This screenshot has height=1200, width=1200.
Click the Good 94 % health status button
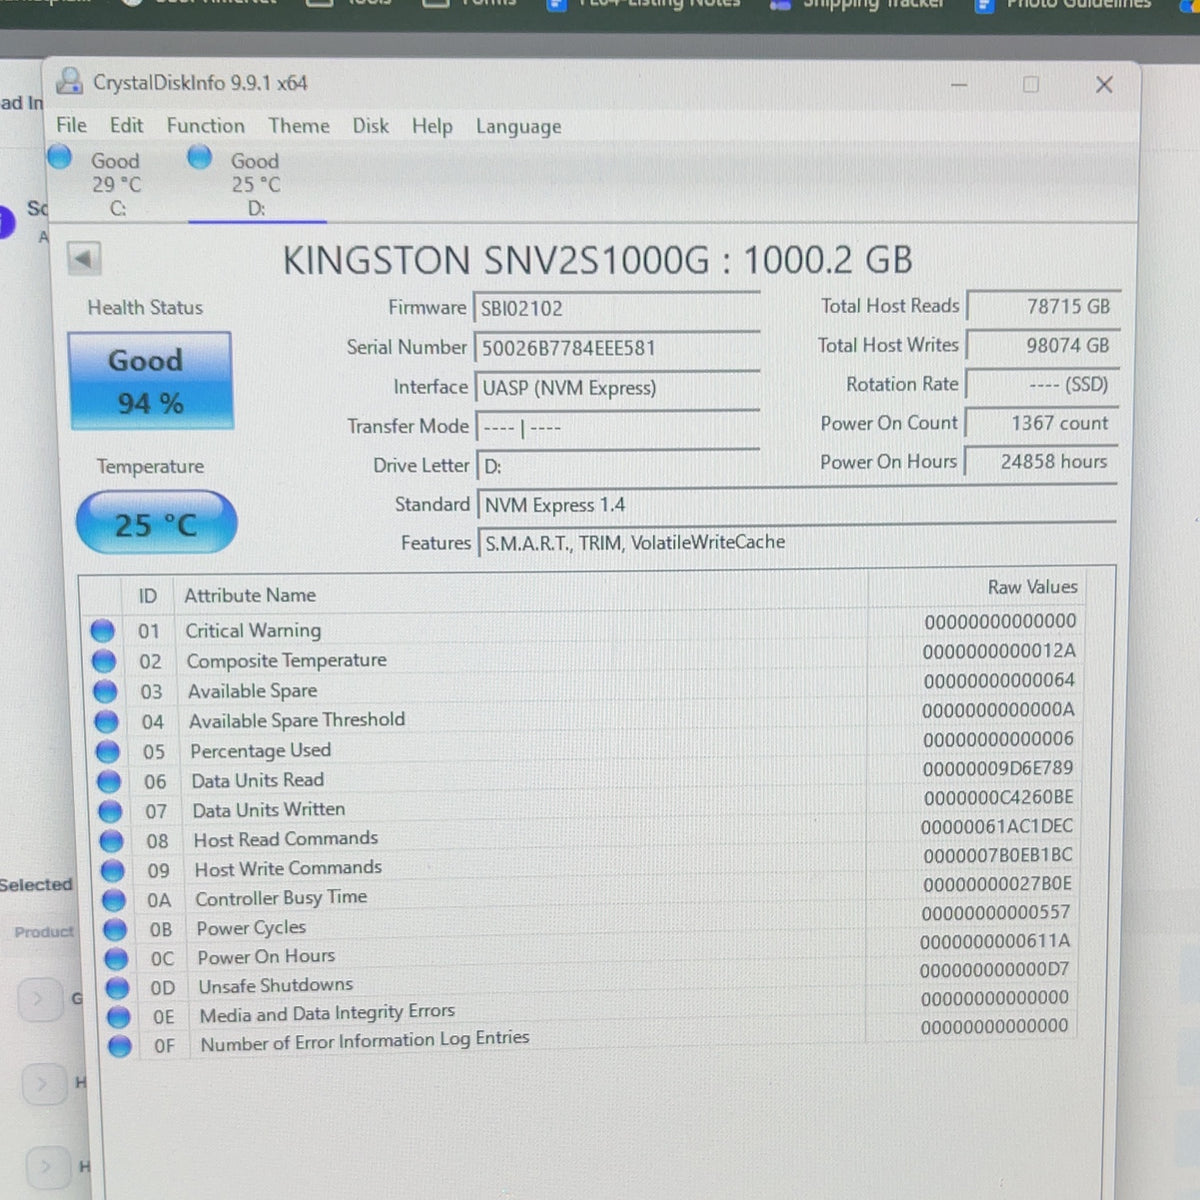point(150,381)
